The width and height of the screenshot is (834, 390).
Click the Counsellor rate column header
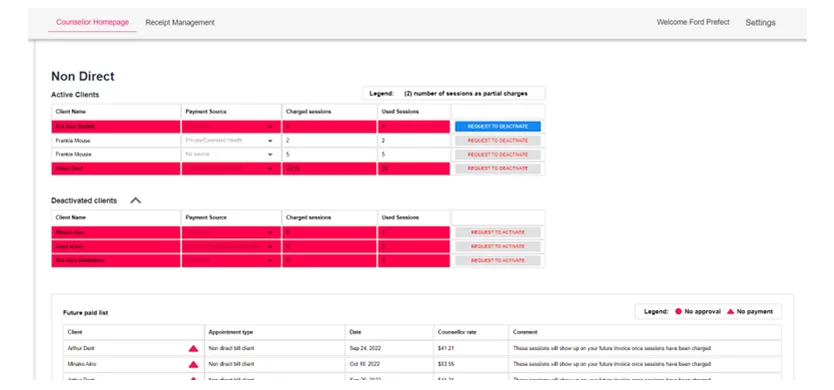point(456,332)
